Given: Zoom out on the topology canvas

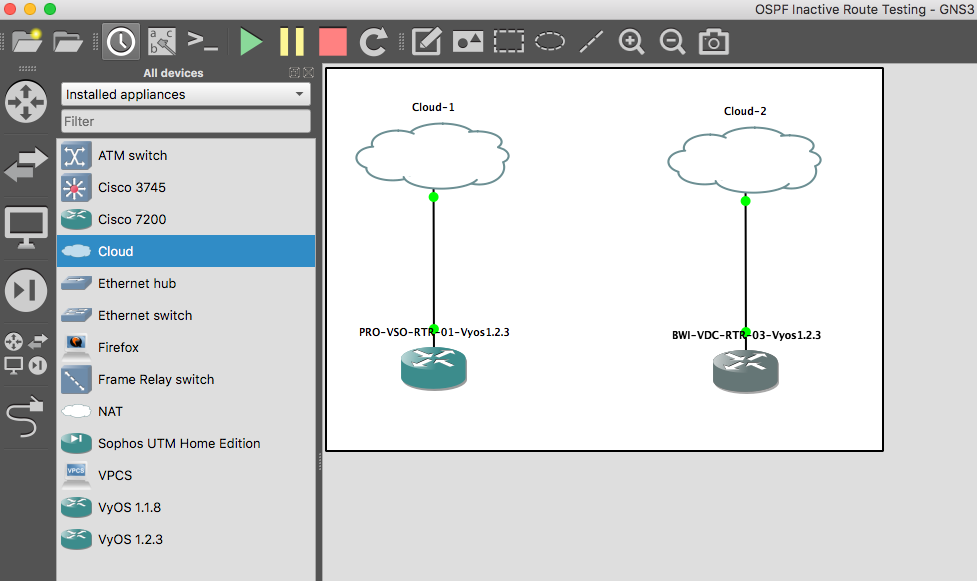Looking at the screenshot, I should [x=672, y=41].
